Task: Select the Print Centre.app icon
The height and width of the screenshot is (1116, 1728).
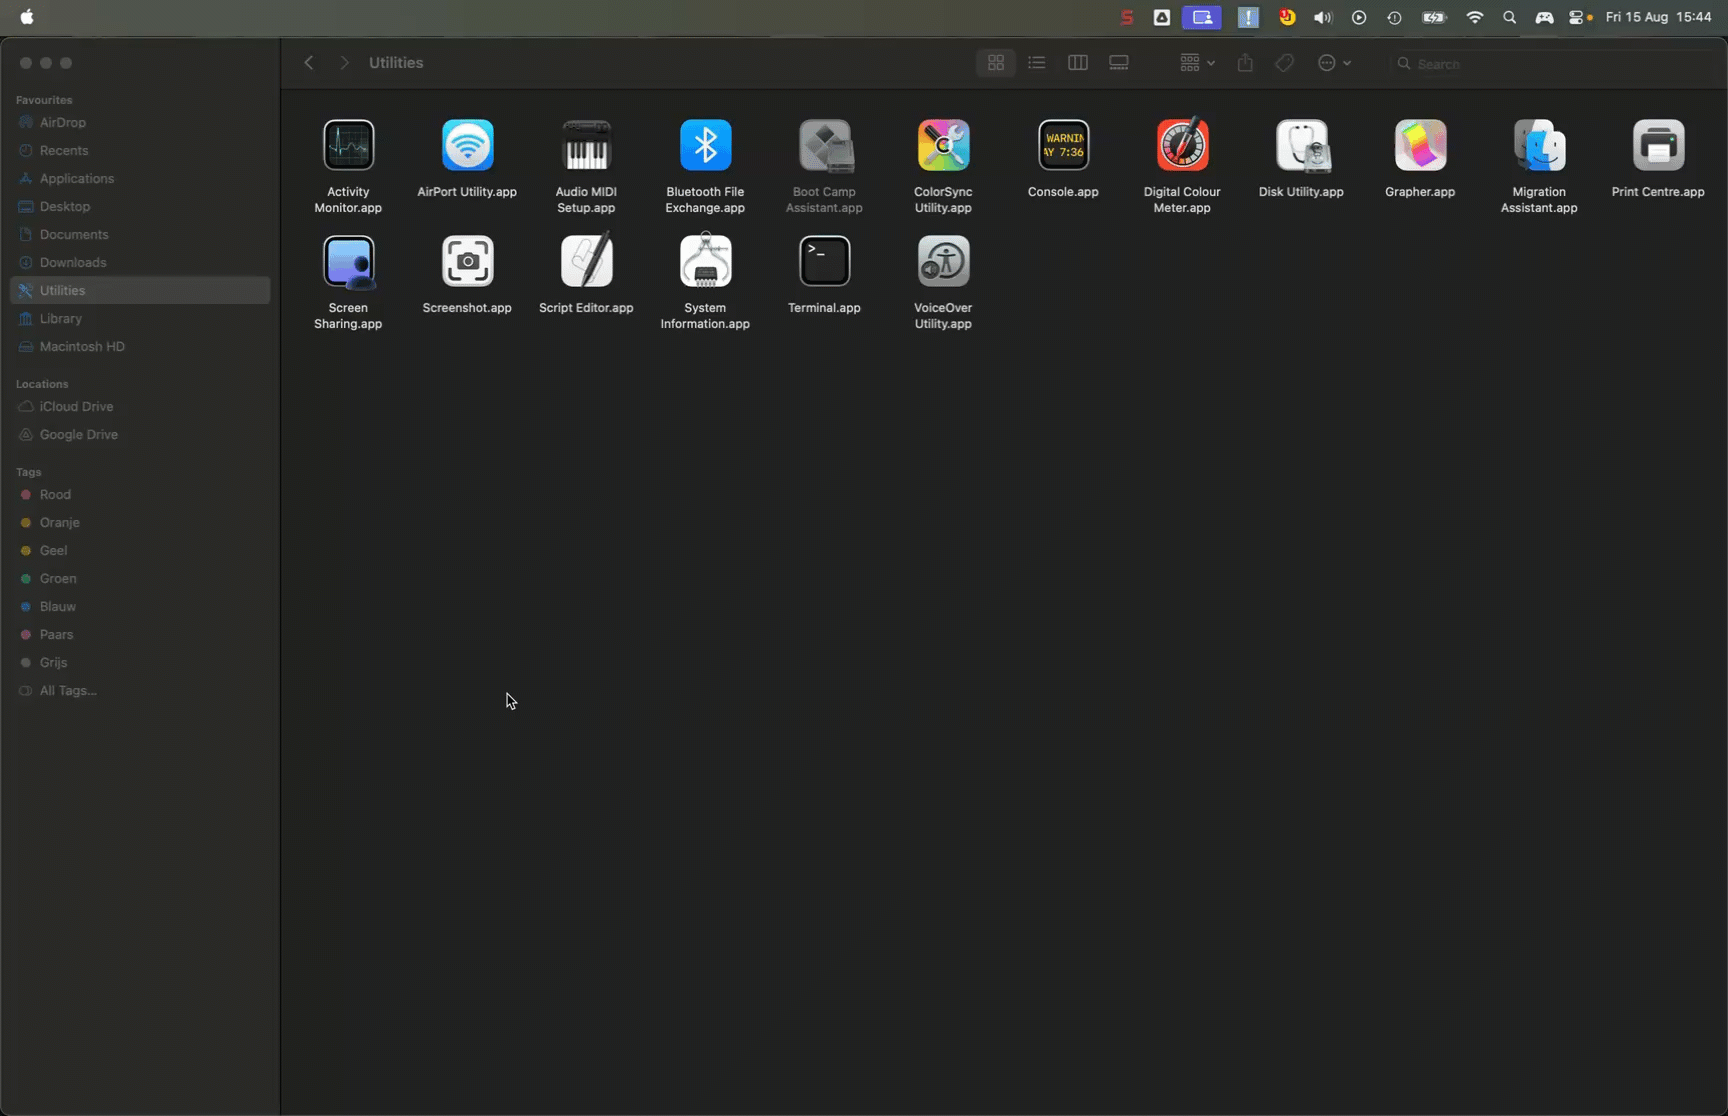Action: click(1658, 146)
